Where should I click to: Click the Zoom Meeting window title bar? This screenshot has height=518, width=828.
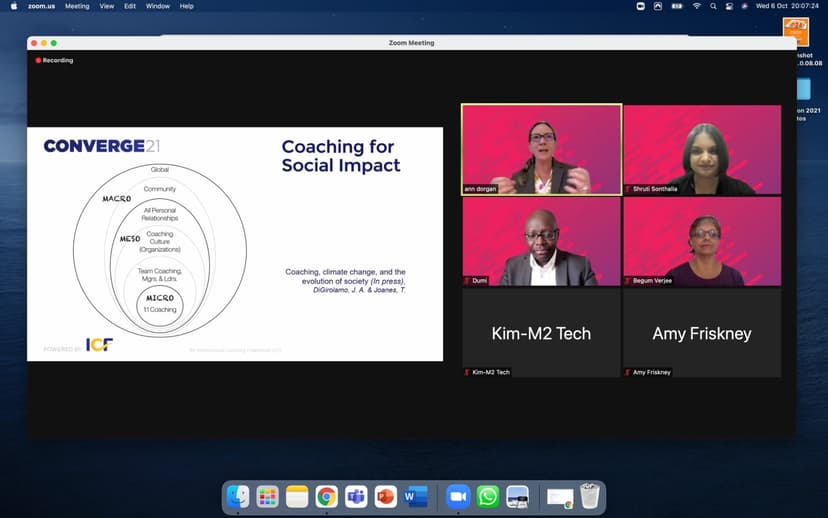[411, 43]
